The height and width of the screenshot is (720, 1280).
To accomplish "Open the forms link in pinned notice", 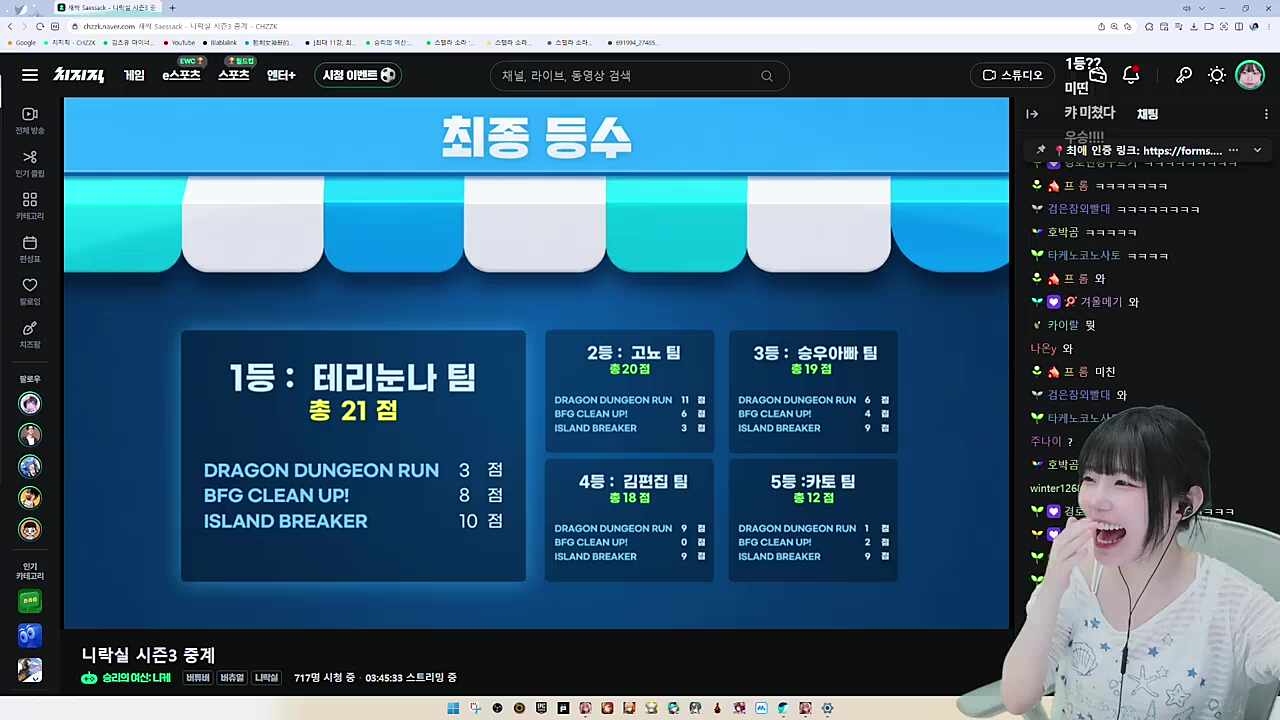I will click(x=1182, y=150).
